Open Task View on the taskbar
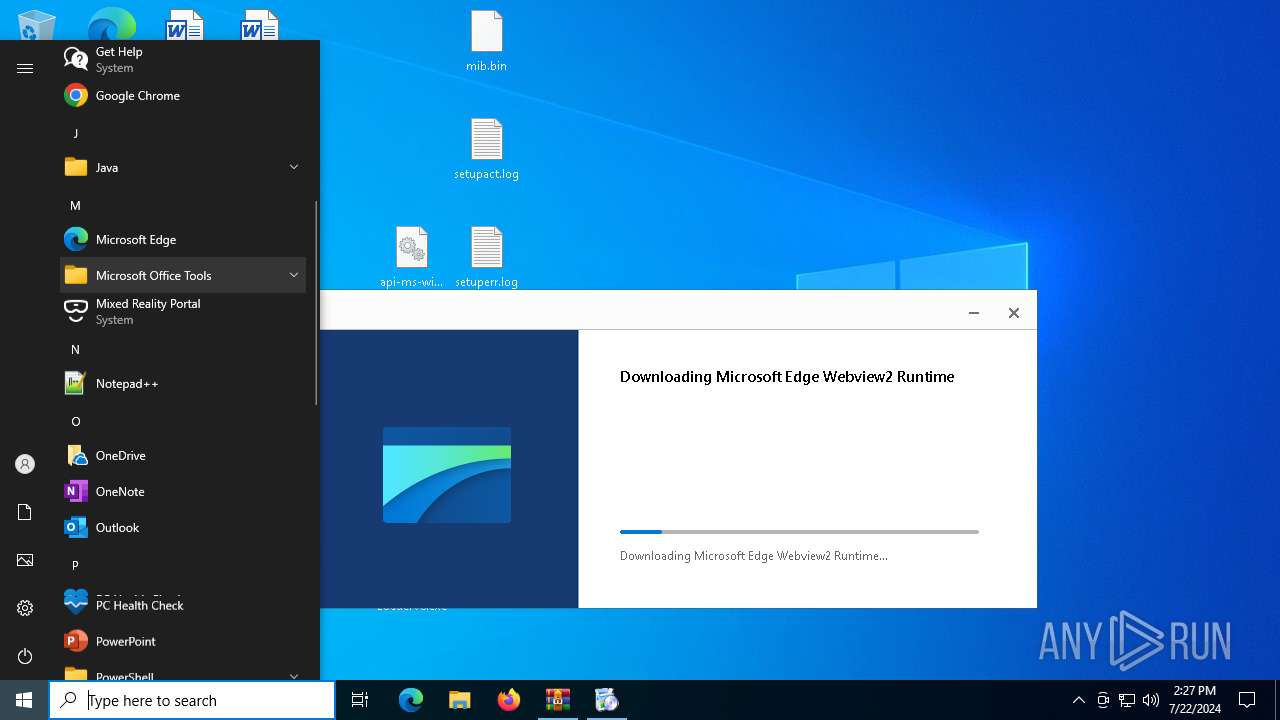The image size is (1280, 720). [360, 700]
